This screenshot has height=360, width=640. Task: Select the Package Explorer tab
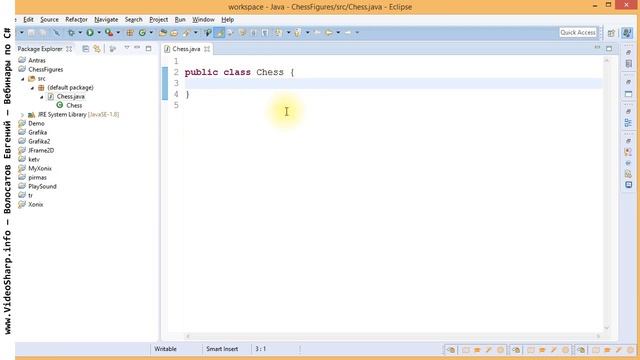tap(40, 49)
